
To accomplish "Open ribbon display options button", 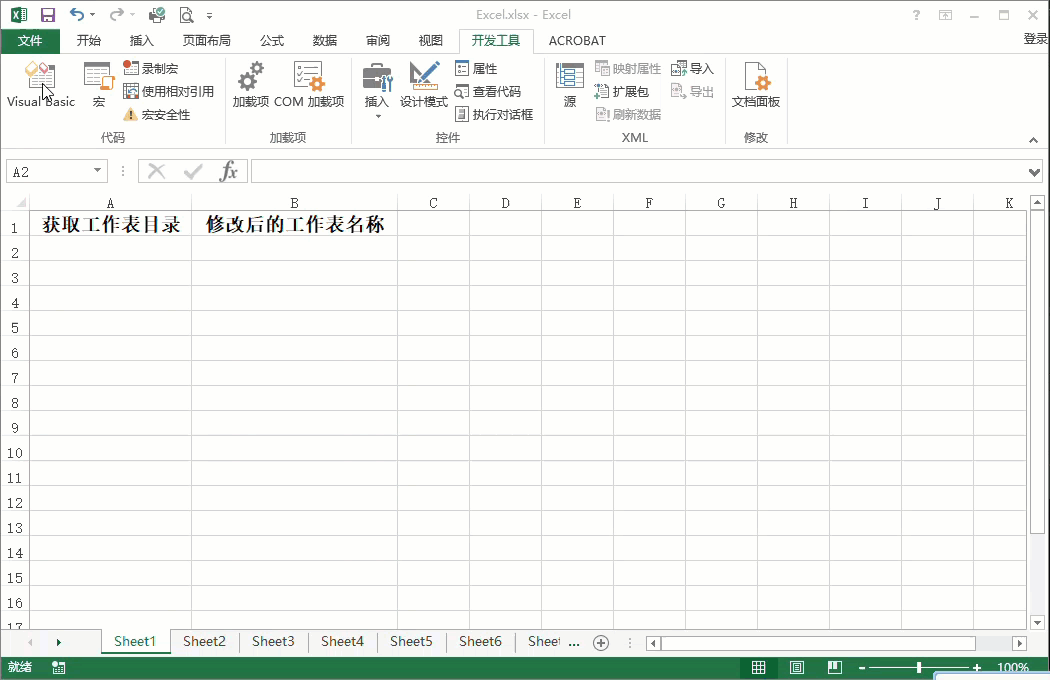I will tap(946, 15).
